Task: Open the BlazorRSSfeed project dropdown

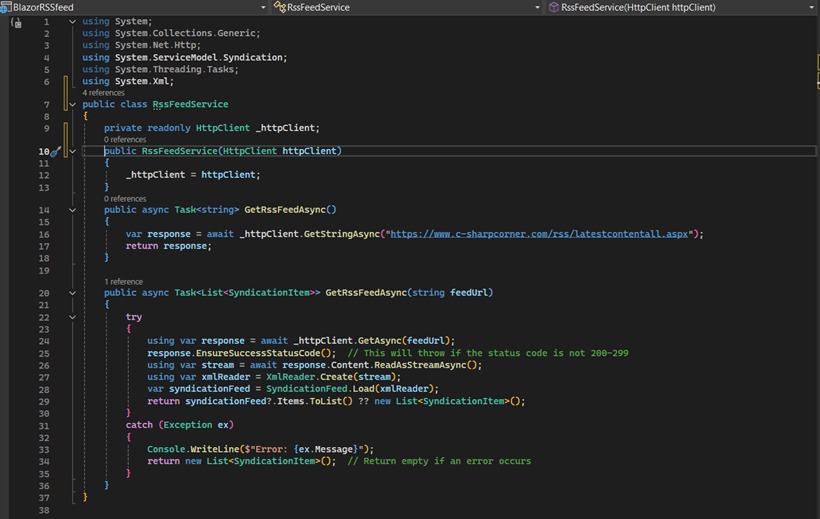Action: (263, 7)
